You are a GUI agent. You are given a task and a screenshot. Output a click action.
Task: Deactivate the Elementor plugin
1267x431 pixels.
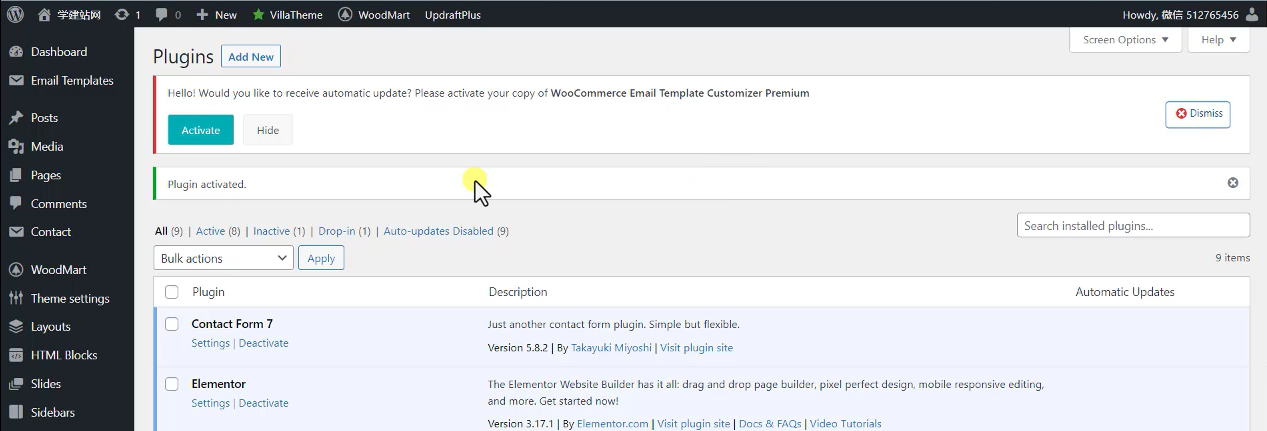click(263, 403)
